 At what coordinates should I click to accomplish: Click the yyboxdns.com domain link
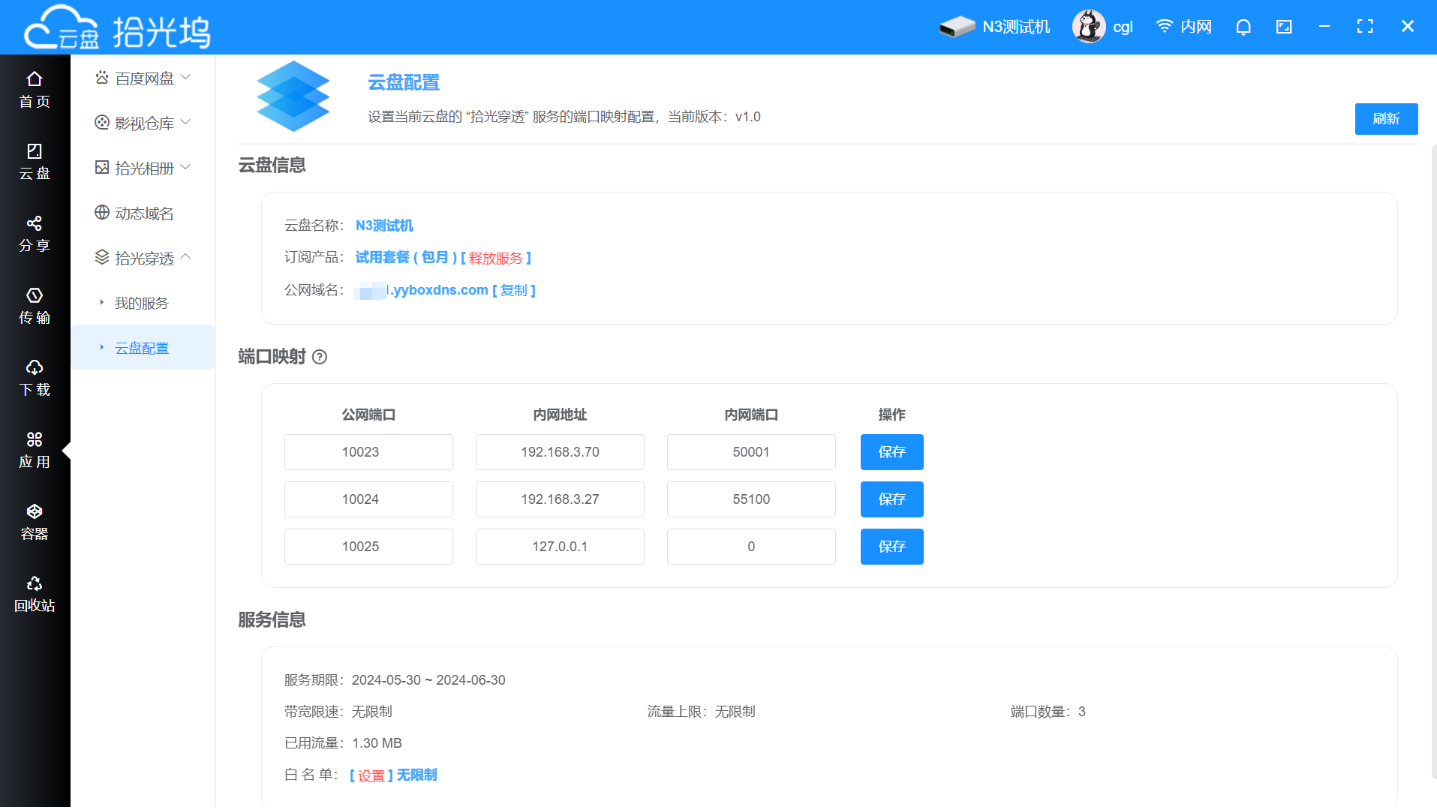click(423, 290)
